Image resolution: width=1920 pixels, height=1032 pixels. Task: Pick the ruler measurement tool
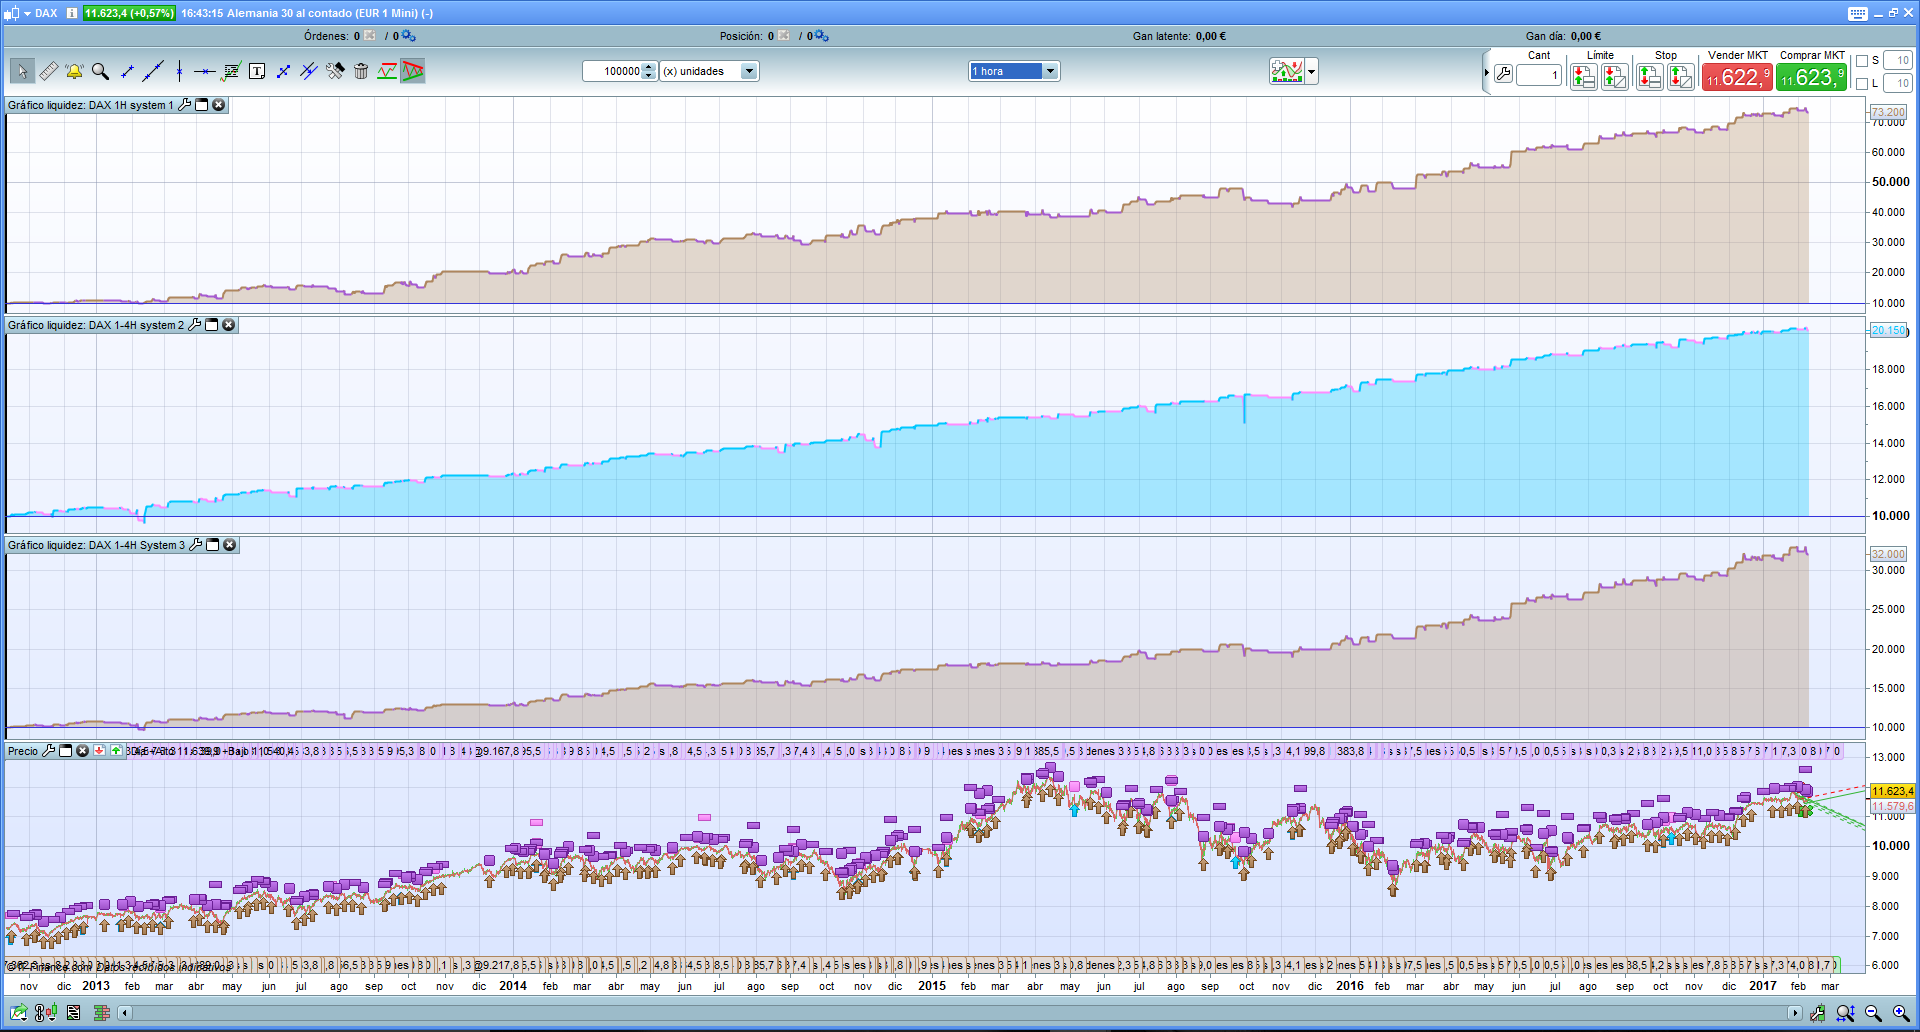(x=48, y=71)
